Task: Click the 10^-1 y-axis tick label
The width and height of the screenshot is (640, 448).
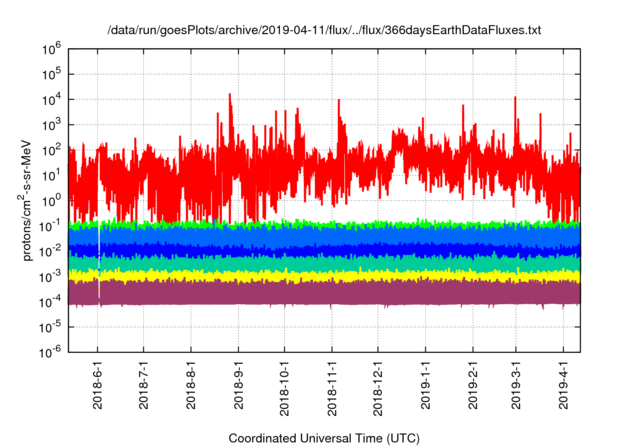Action: [x=50, y=226]
